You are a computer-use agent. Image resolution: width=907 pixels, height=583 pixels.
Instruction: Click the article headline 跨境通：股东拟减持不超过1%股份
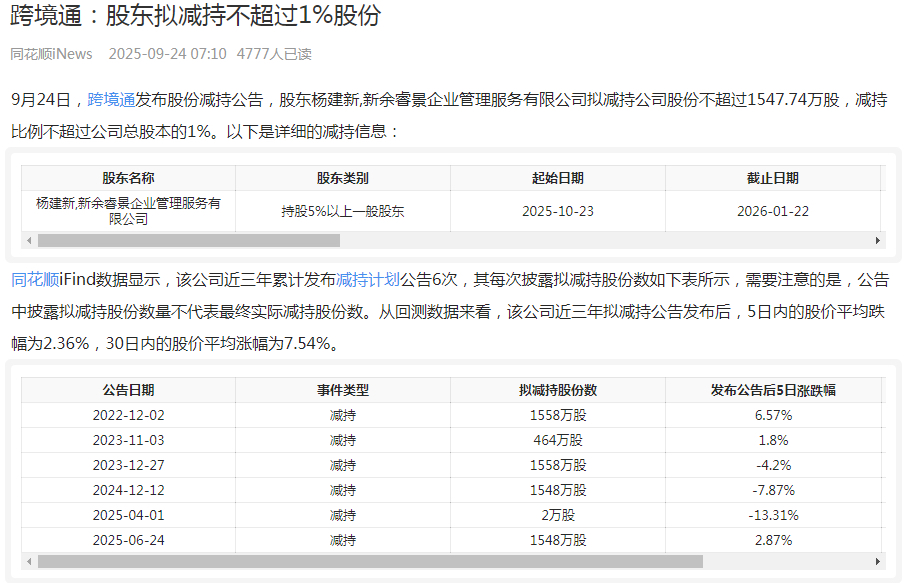pos(196,15)
